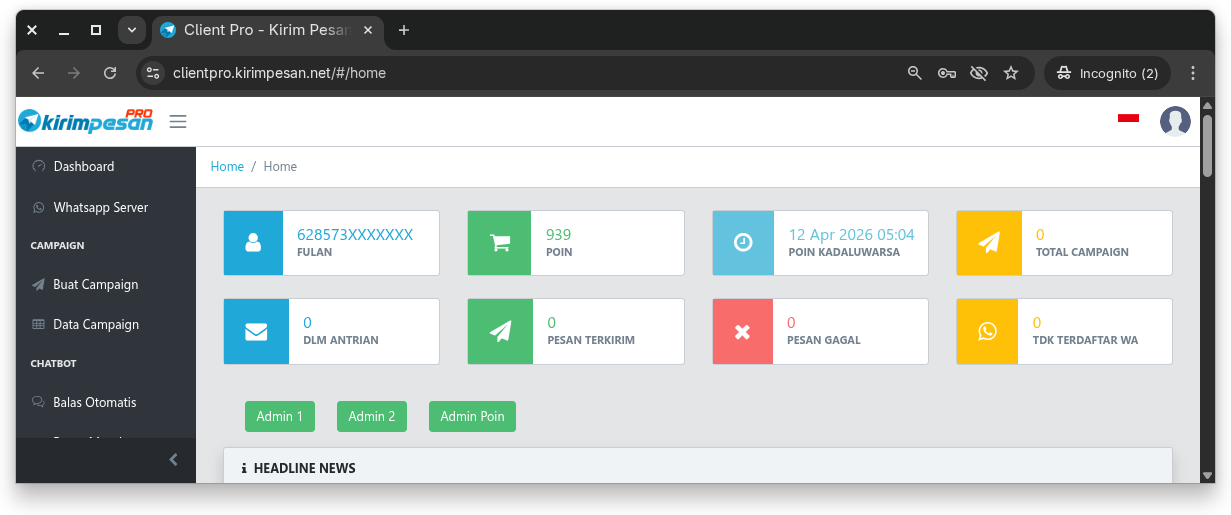The height and width of the screenshot is (515, 1231).
Task: Open Balas Otomatis chatbot menu
Action: point(94,403)
